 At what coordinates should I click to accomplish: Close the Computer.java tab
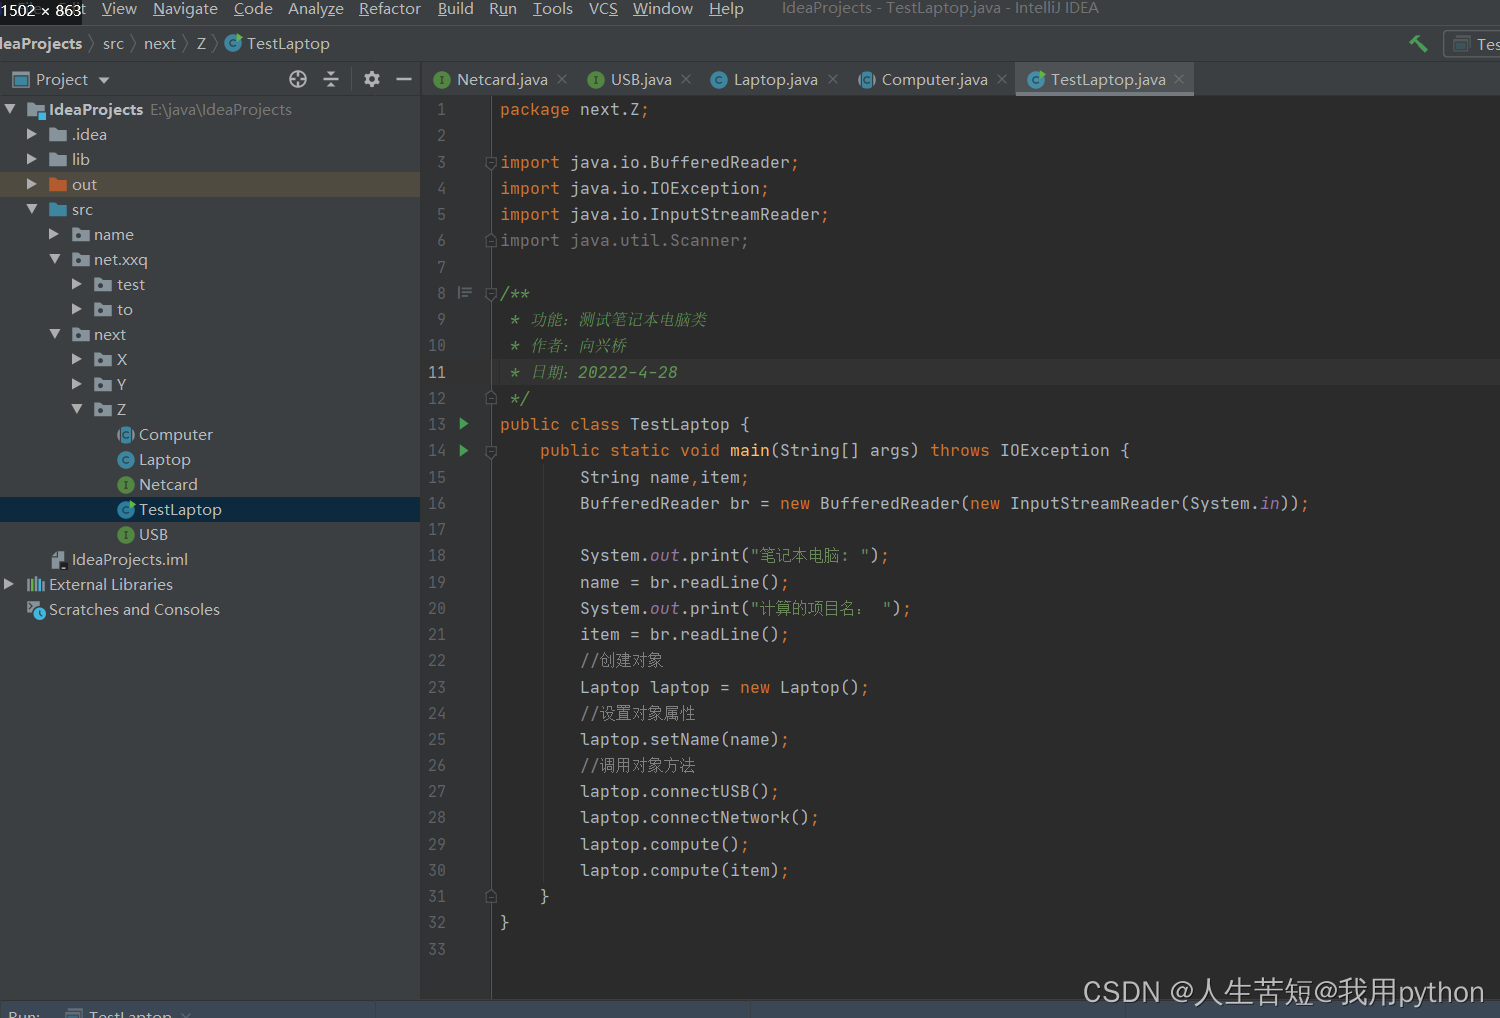[x=1002, y=79]
